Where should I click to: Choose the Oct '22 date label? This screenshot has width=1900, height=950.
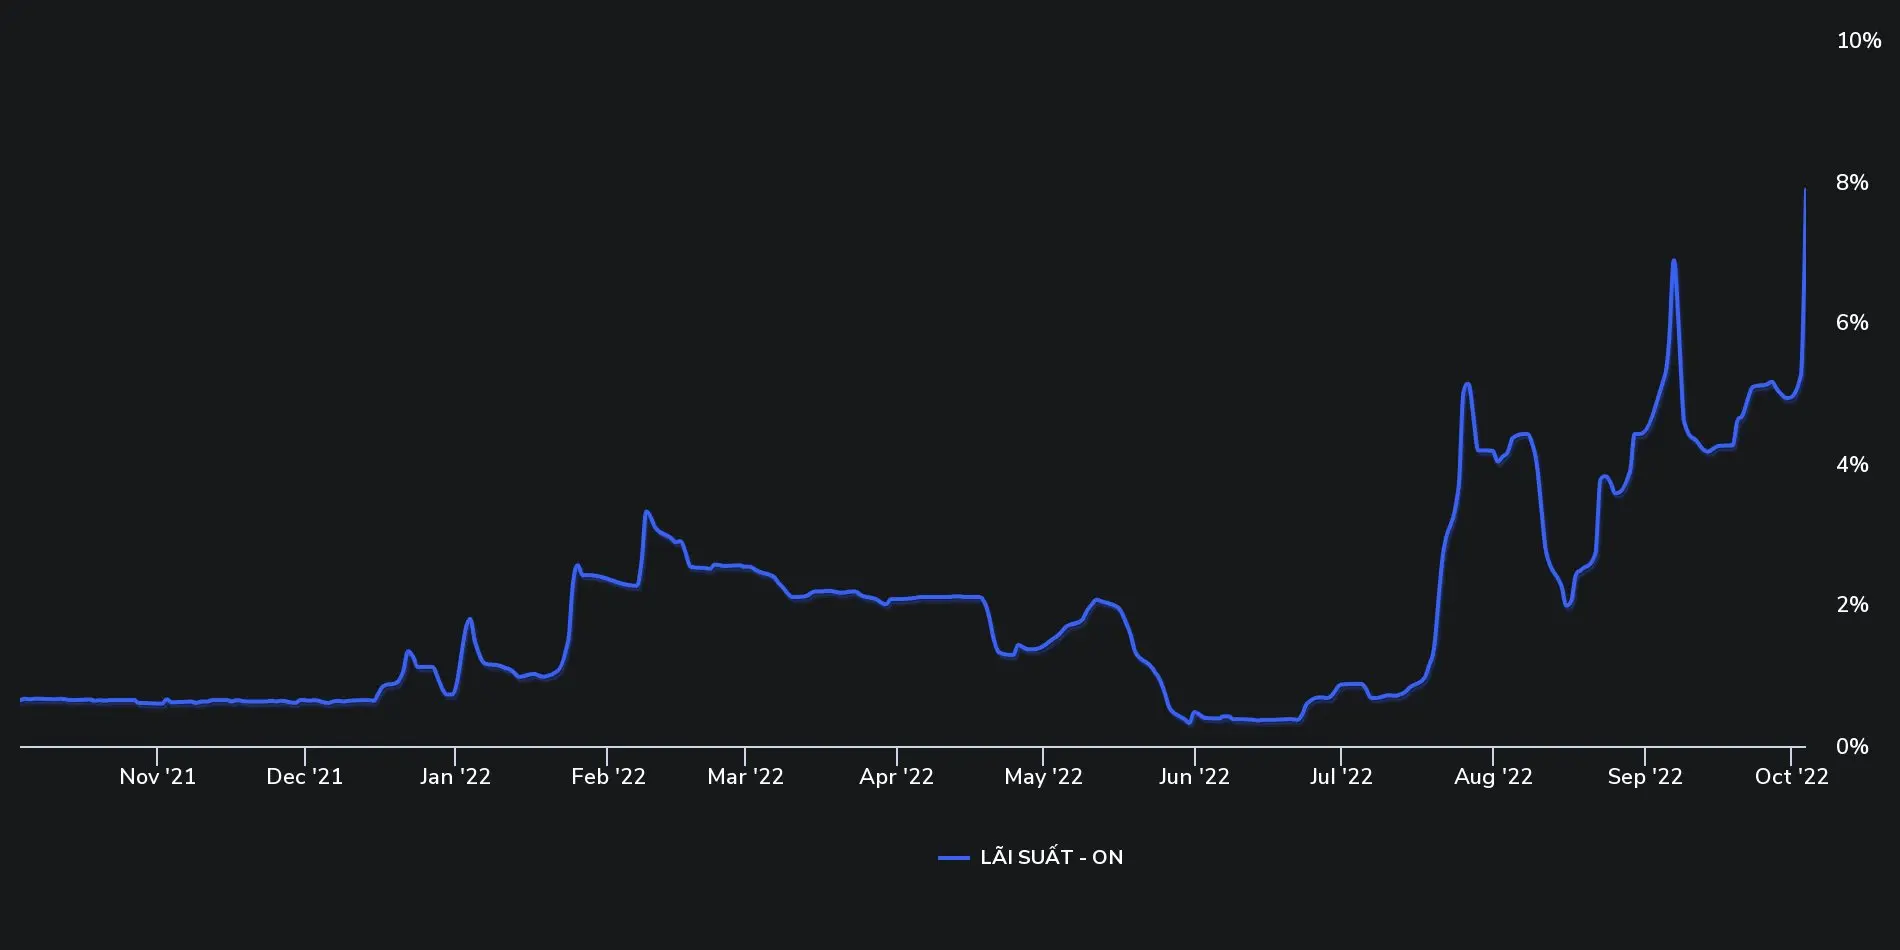point(1791,777)
